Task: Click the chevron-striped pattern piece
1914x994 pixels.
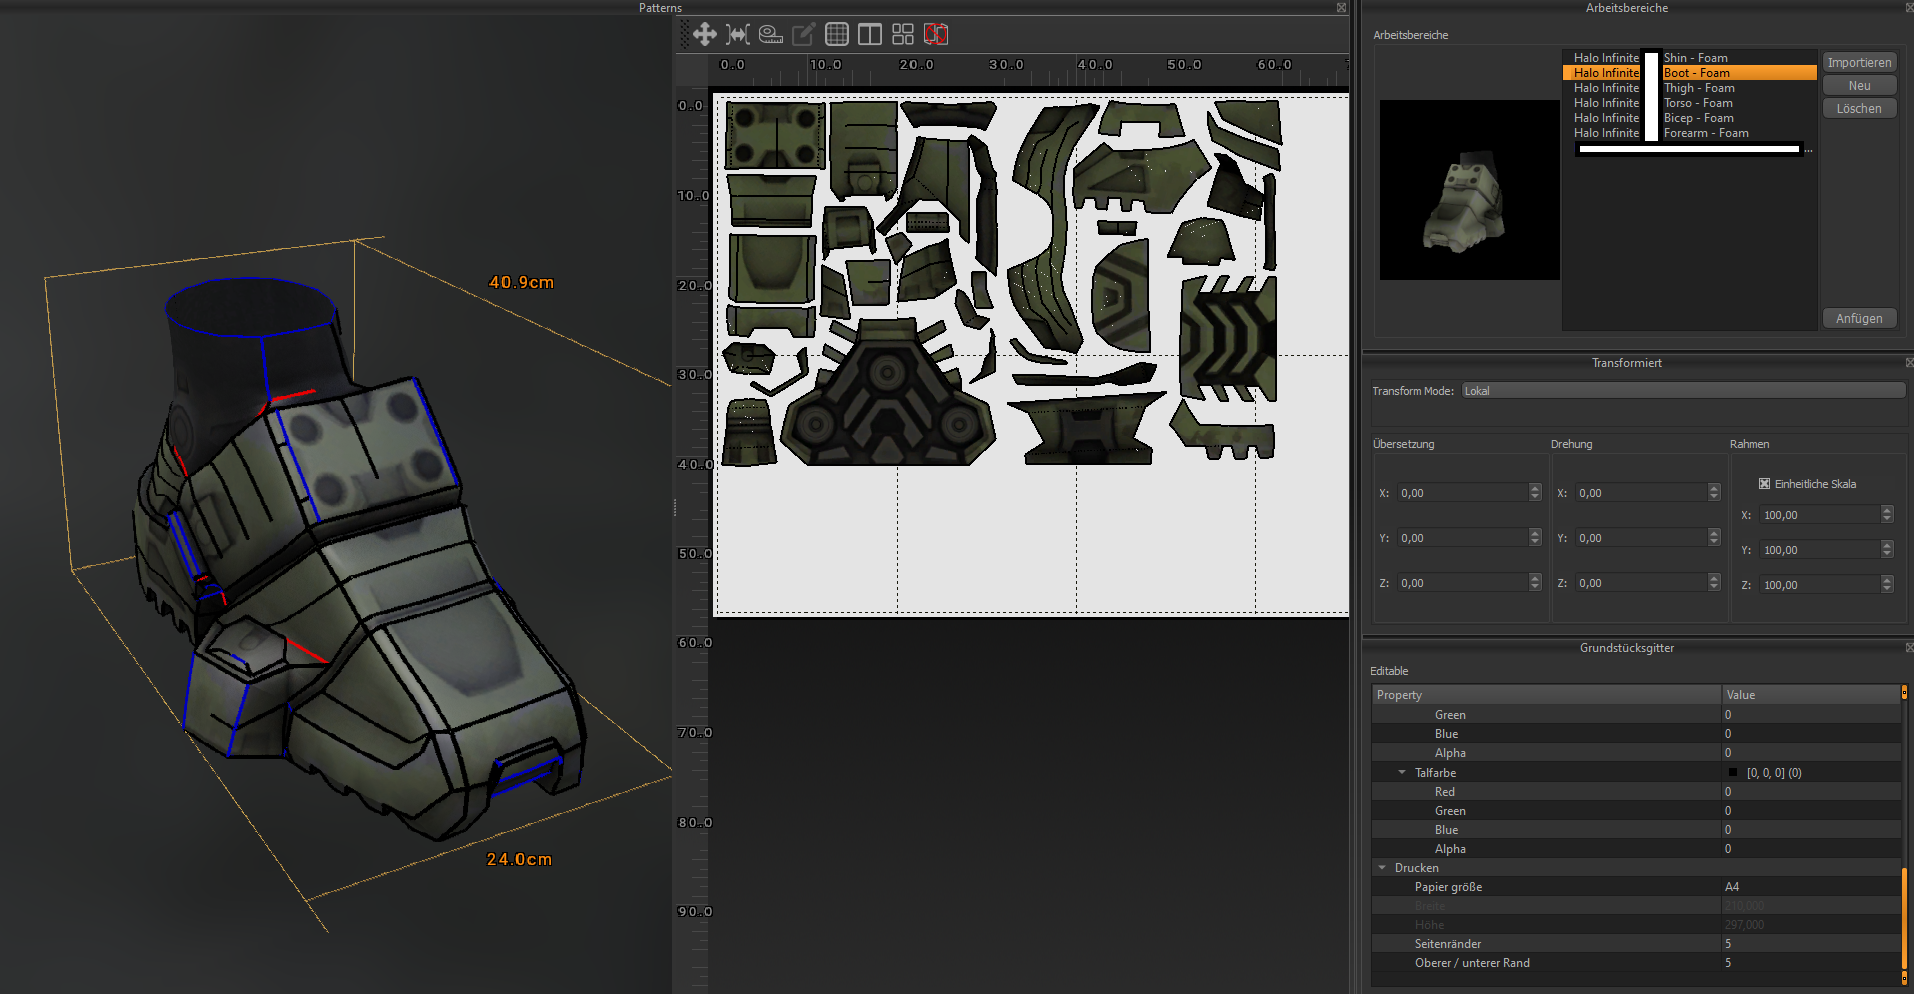Action: pos(1227,338)
